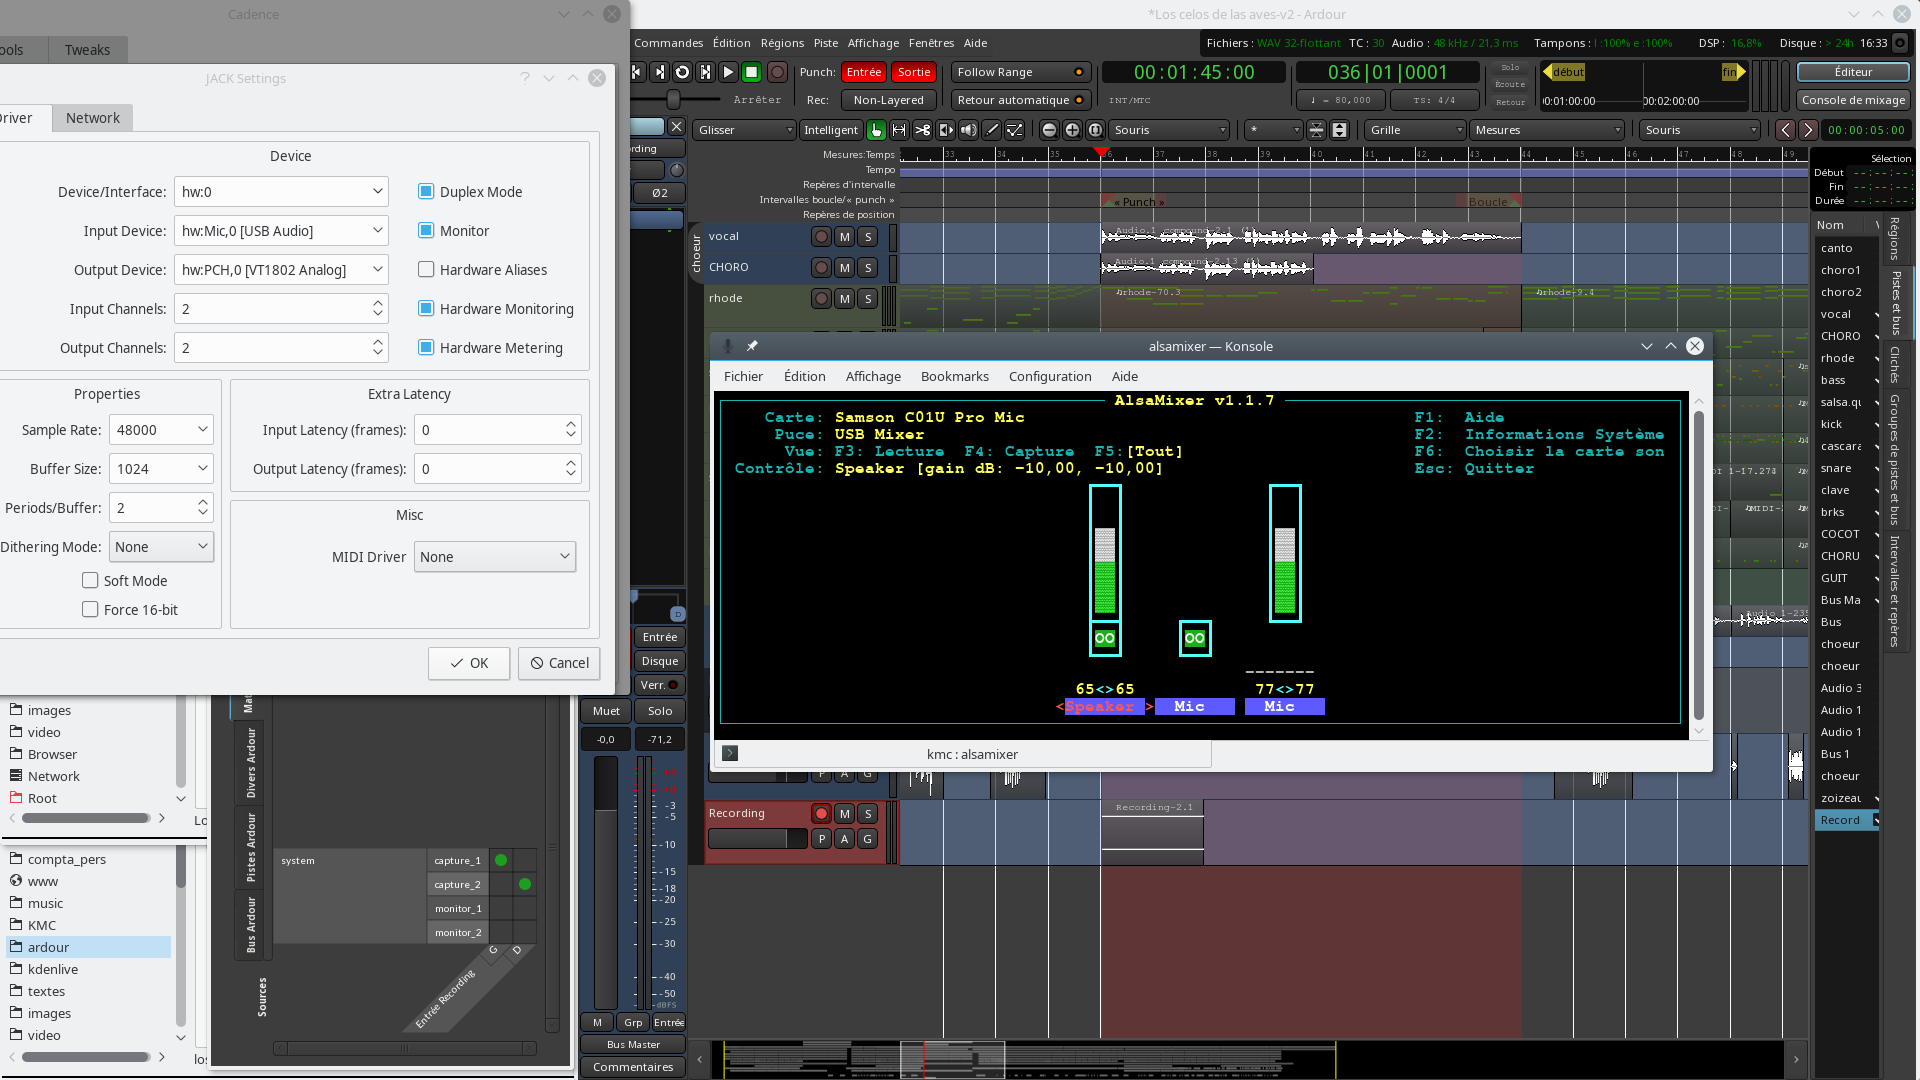Enable Hardware Aliases checkbox
Viewport: 1920px width, 1080px height.
426,270
